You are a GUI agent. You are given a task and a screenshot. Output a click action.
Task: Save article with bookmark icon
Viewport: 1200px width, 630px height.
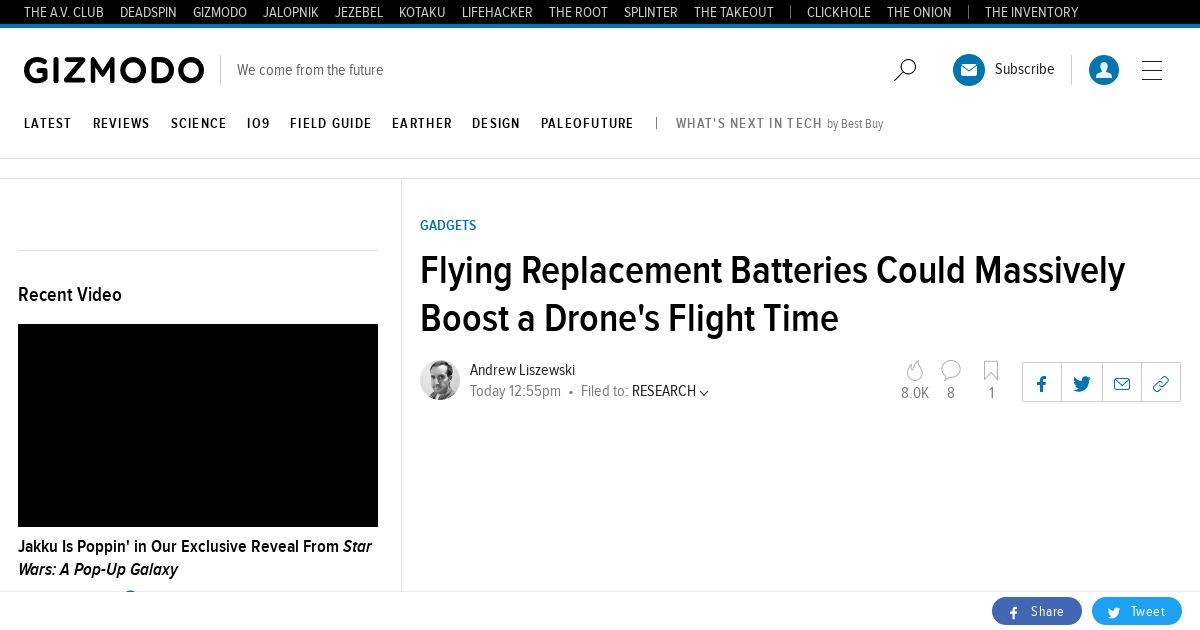991,371
